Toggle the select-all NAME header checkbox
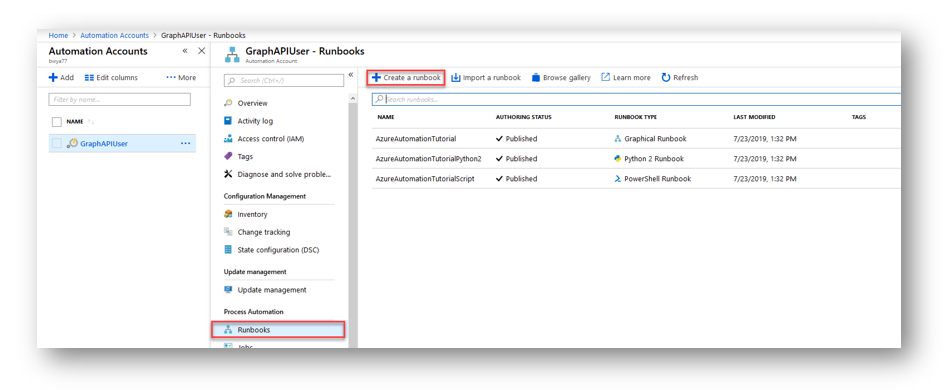Viewport: 952px width, 390px height. (x=57, y=121)
